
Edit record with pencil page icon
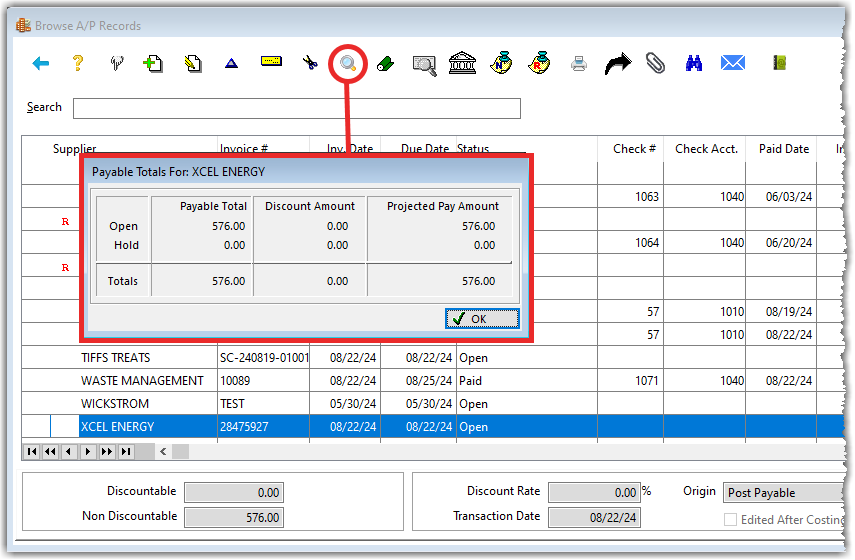[192, 64]
